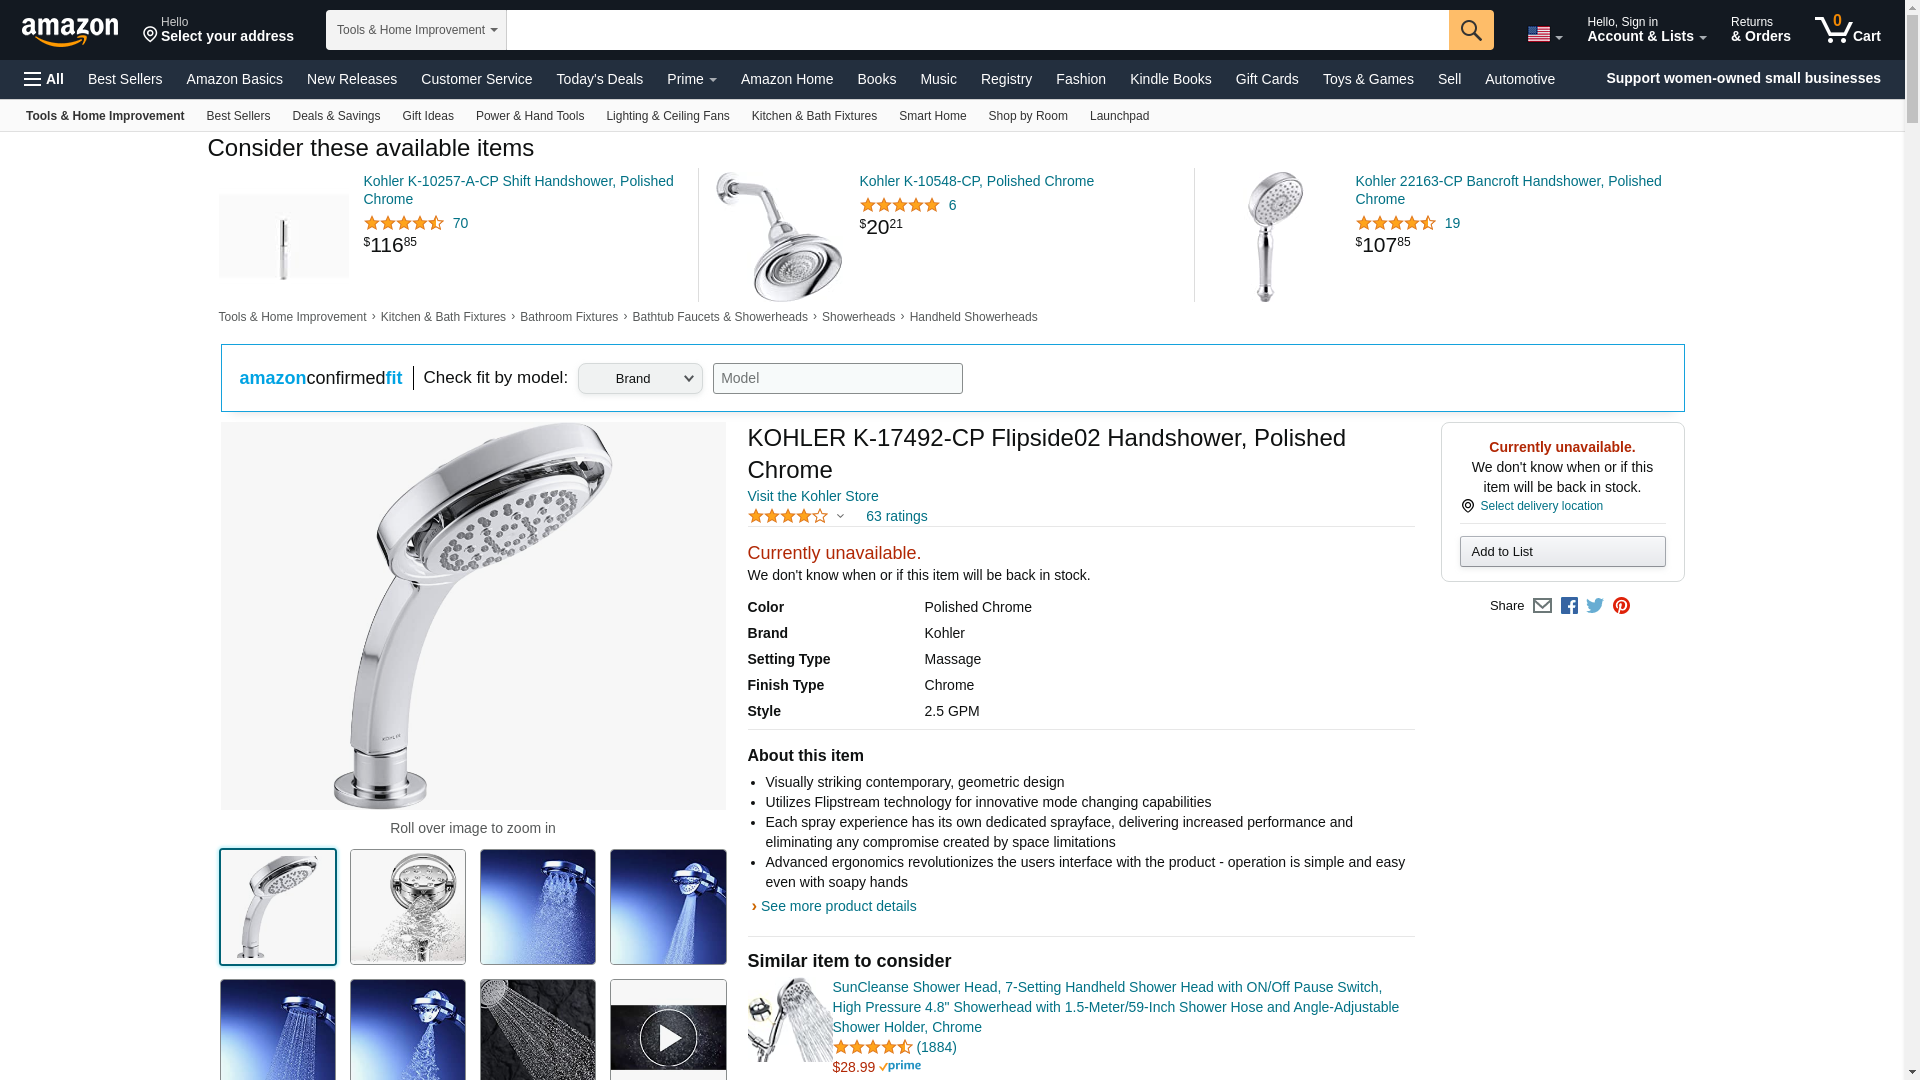Click the Amazon logo
This screenshot has width=1920, height=1080.
[x=70, y=31]
